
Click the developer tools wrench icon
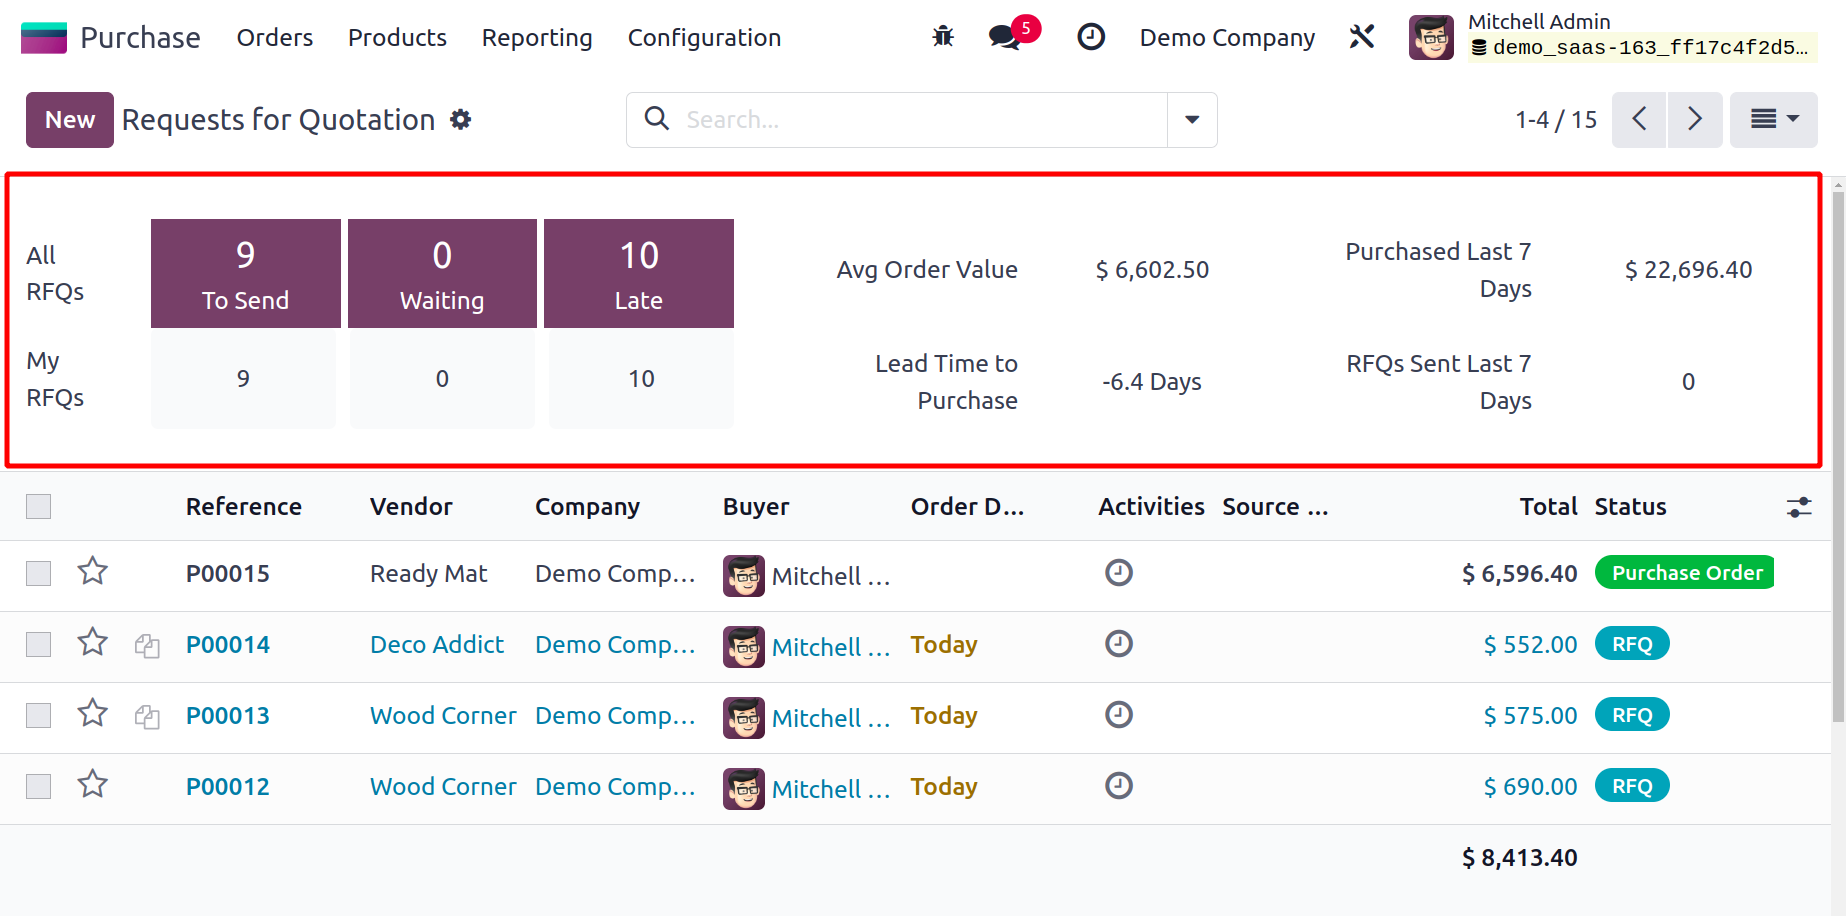[1362, 37]
